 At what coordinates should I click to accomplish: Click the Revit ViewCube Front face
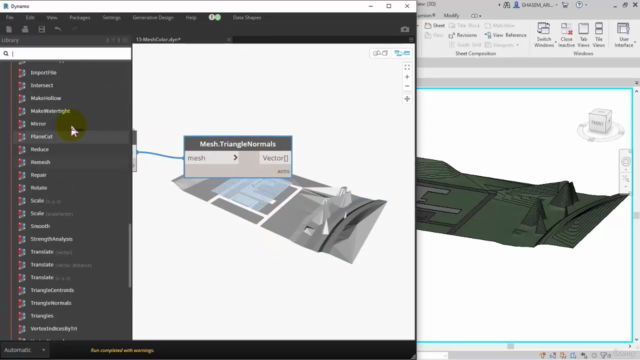(598, 123)
